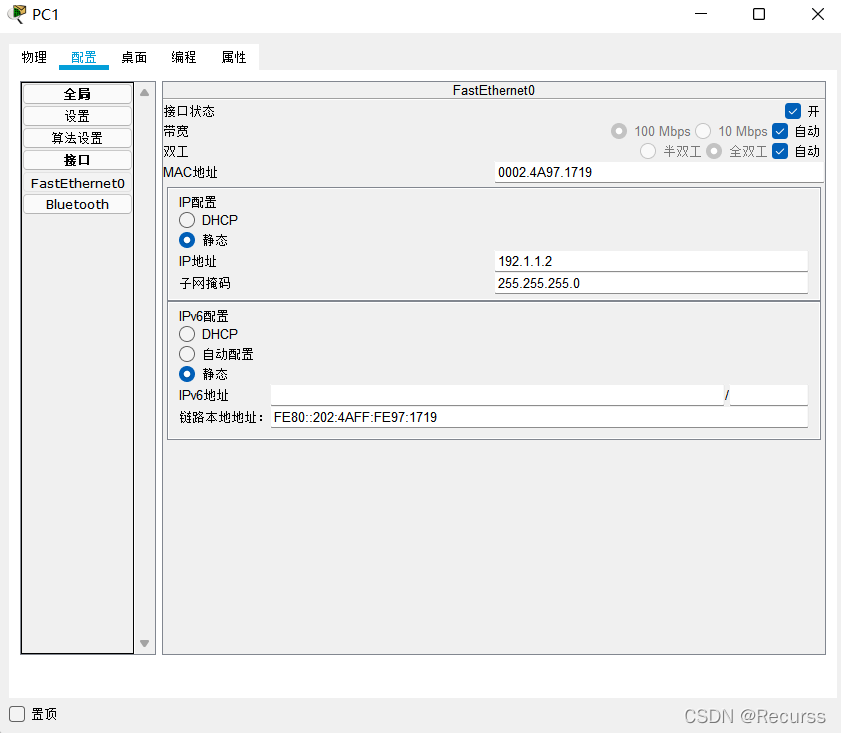Viewport: 841px width, 733px height.
Task: Click the 链路本地地址 field
Action: point(539,417)
